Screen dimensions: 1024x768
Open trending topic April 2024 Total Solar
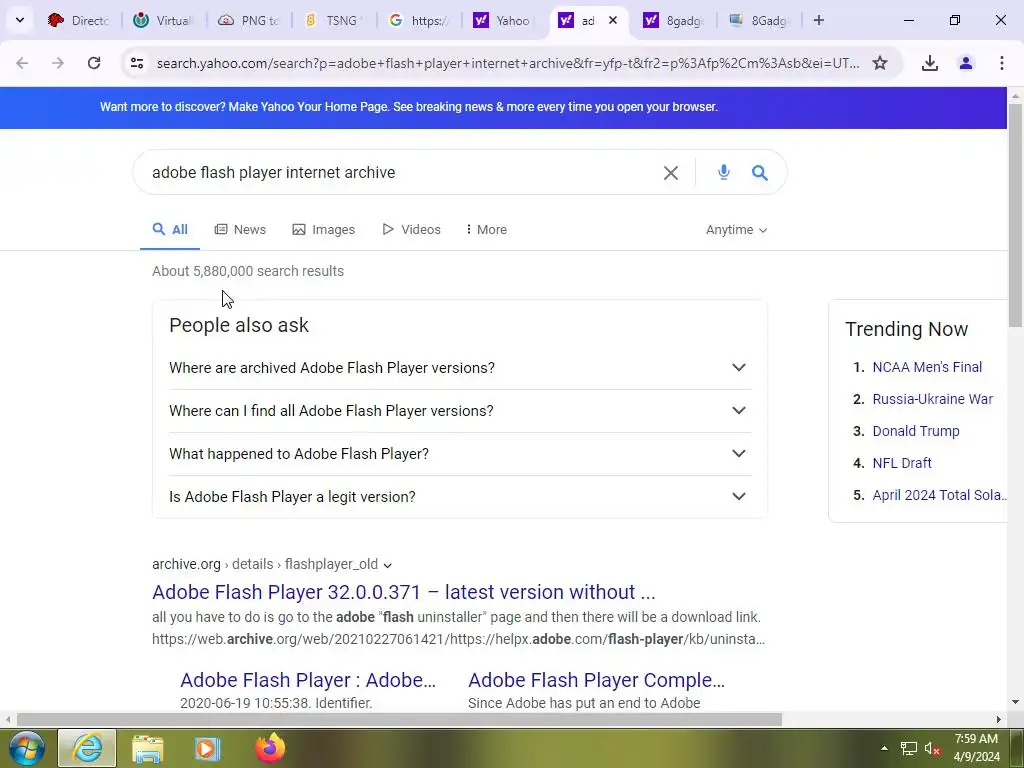[939, 495]
